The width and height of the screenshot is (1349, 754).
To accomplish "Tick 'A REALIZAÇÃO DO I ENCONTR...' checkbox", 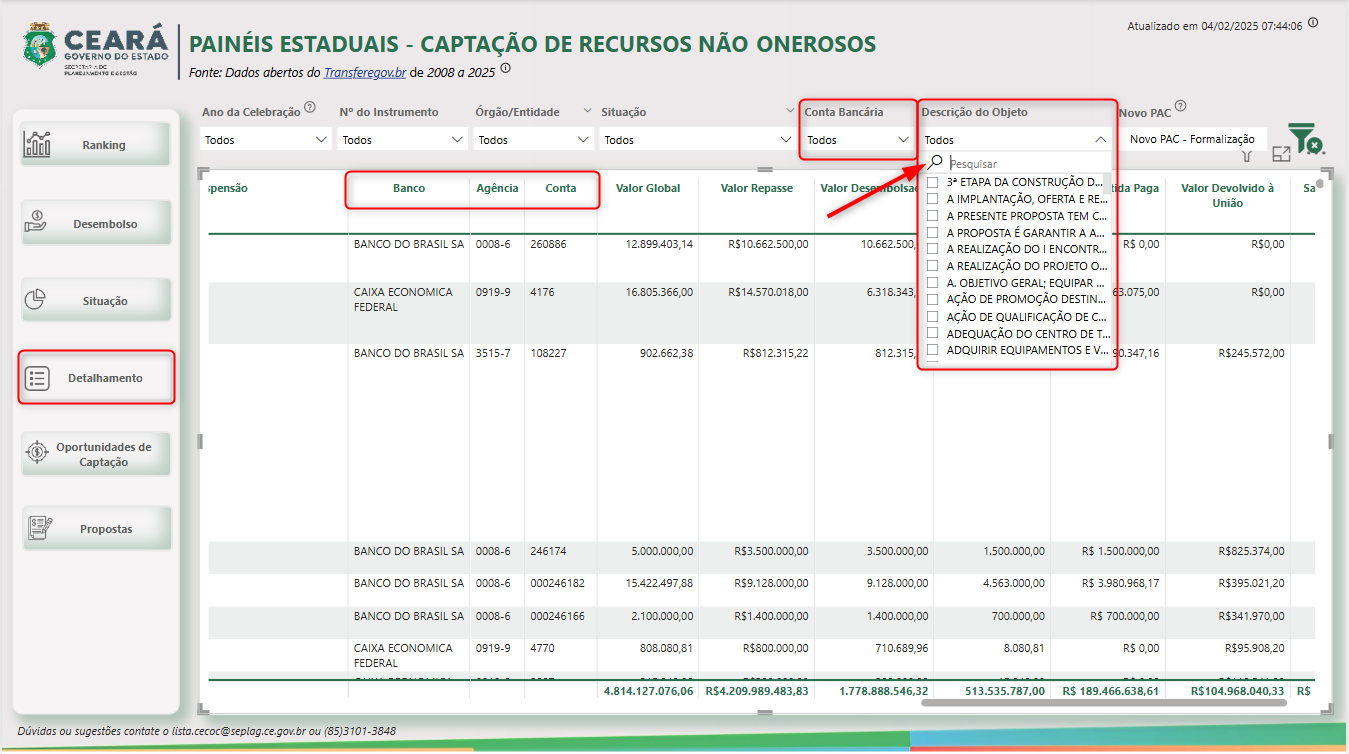I will coord(933,249).
